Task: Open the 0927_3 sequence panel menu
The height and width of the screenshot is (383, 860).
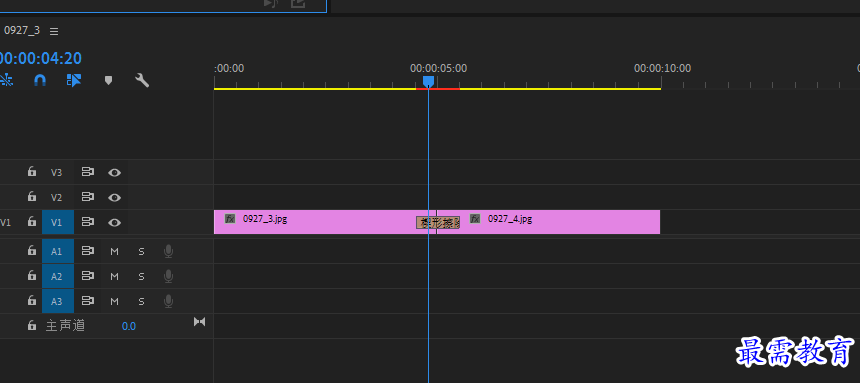Action: pyautogui.click(x=54, y=31)
